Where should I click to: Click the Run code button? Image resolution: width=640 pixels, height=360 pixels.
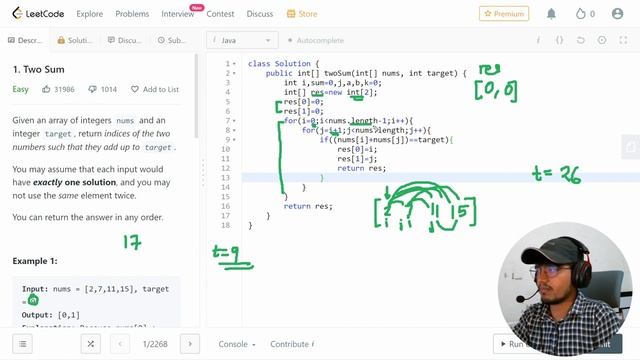pyautogui.click(x=512, y=344)
